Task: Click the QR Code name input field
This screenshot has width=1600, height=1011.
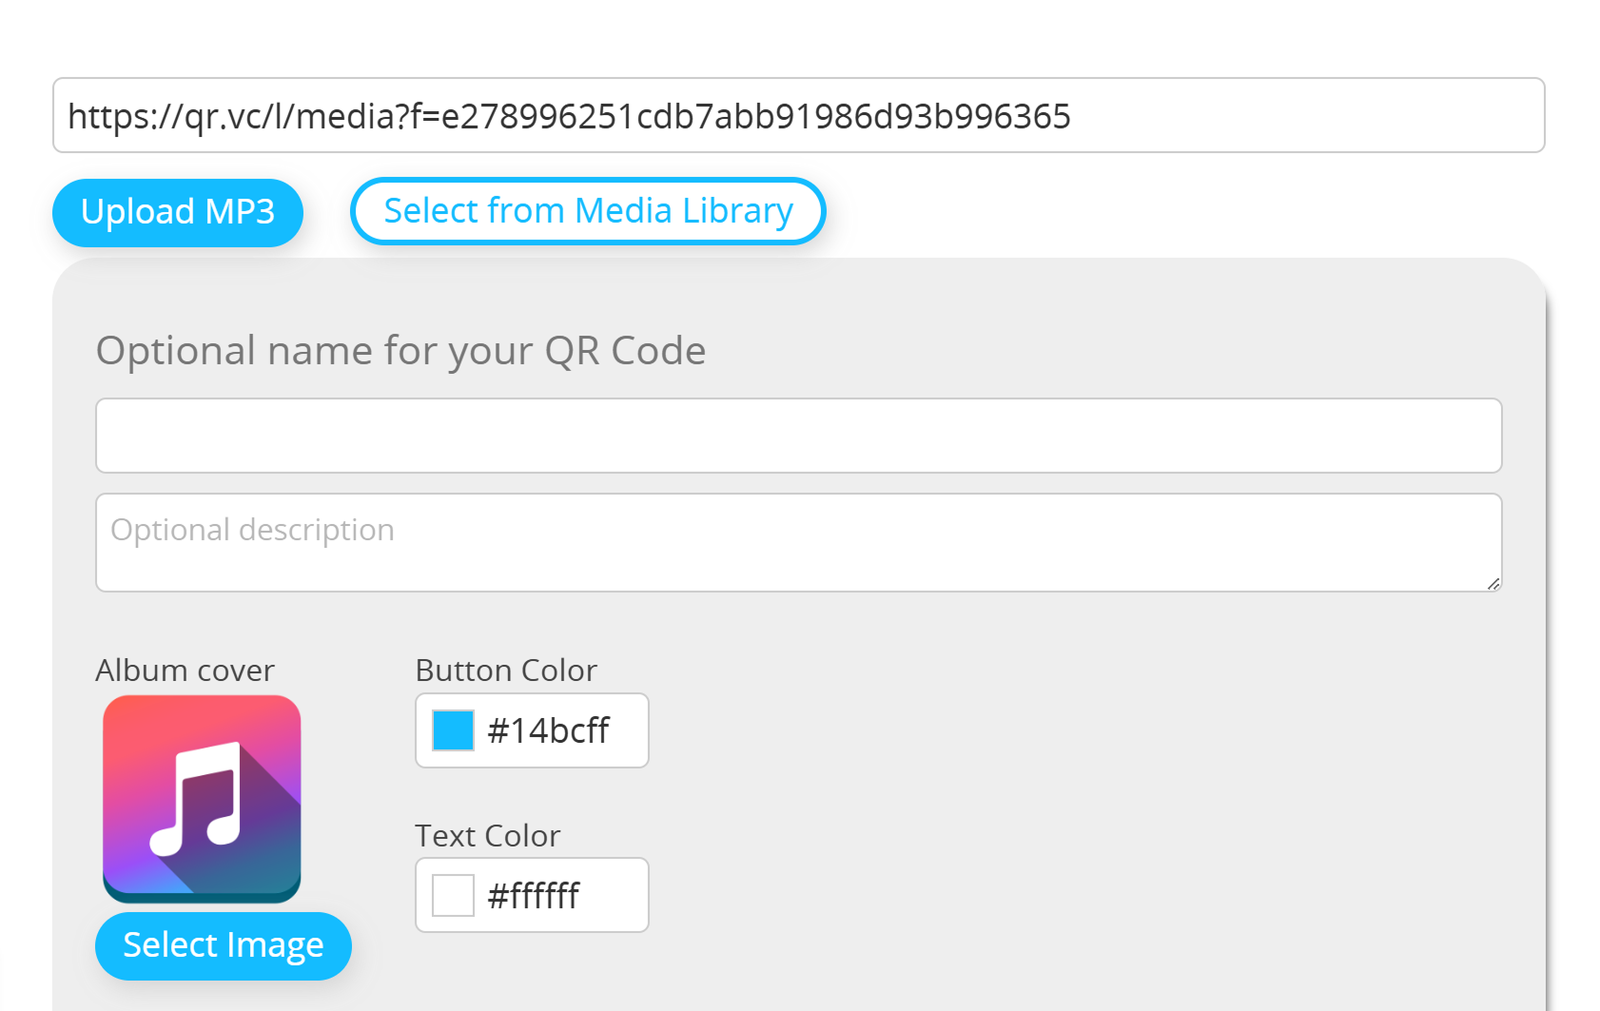Action: [798, 435]
